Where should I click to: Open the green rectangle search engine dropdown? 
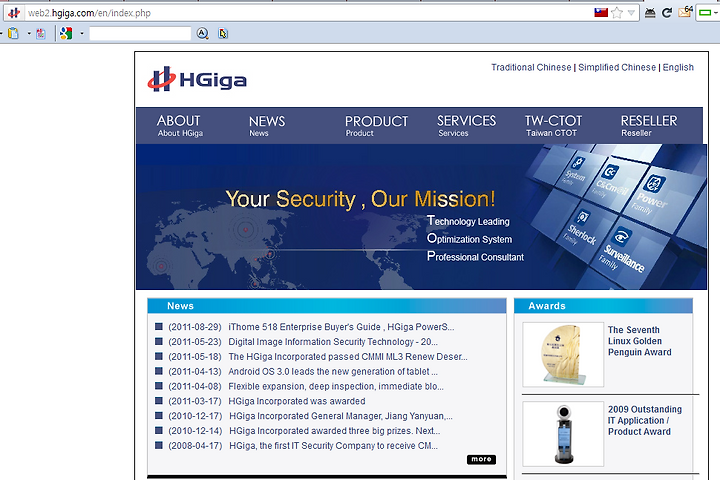(708, 13)
